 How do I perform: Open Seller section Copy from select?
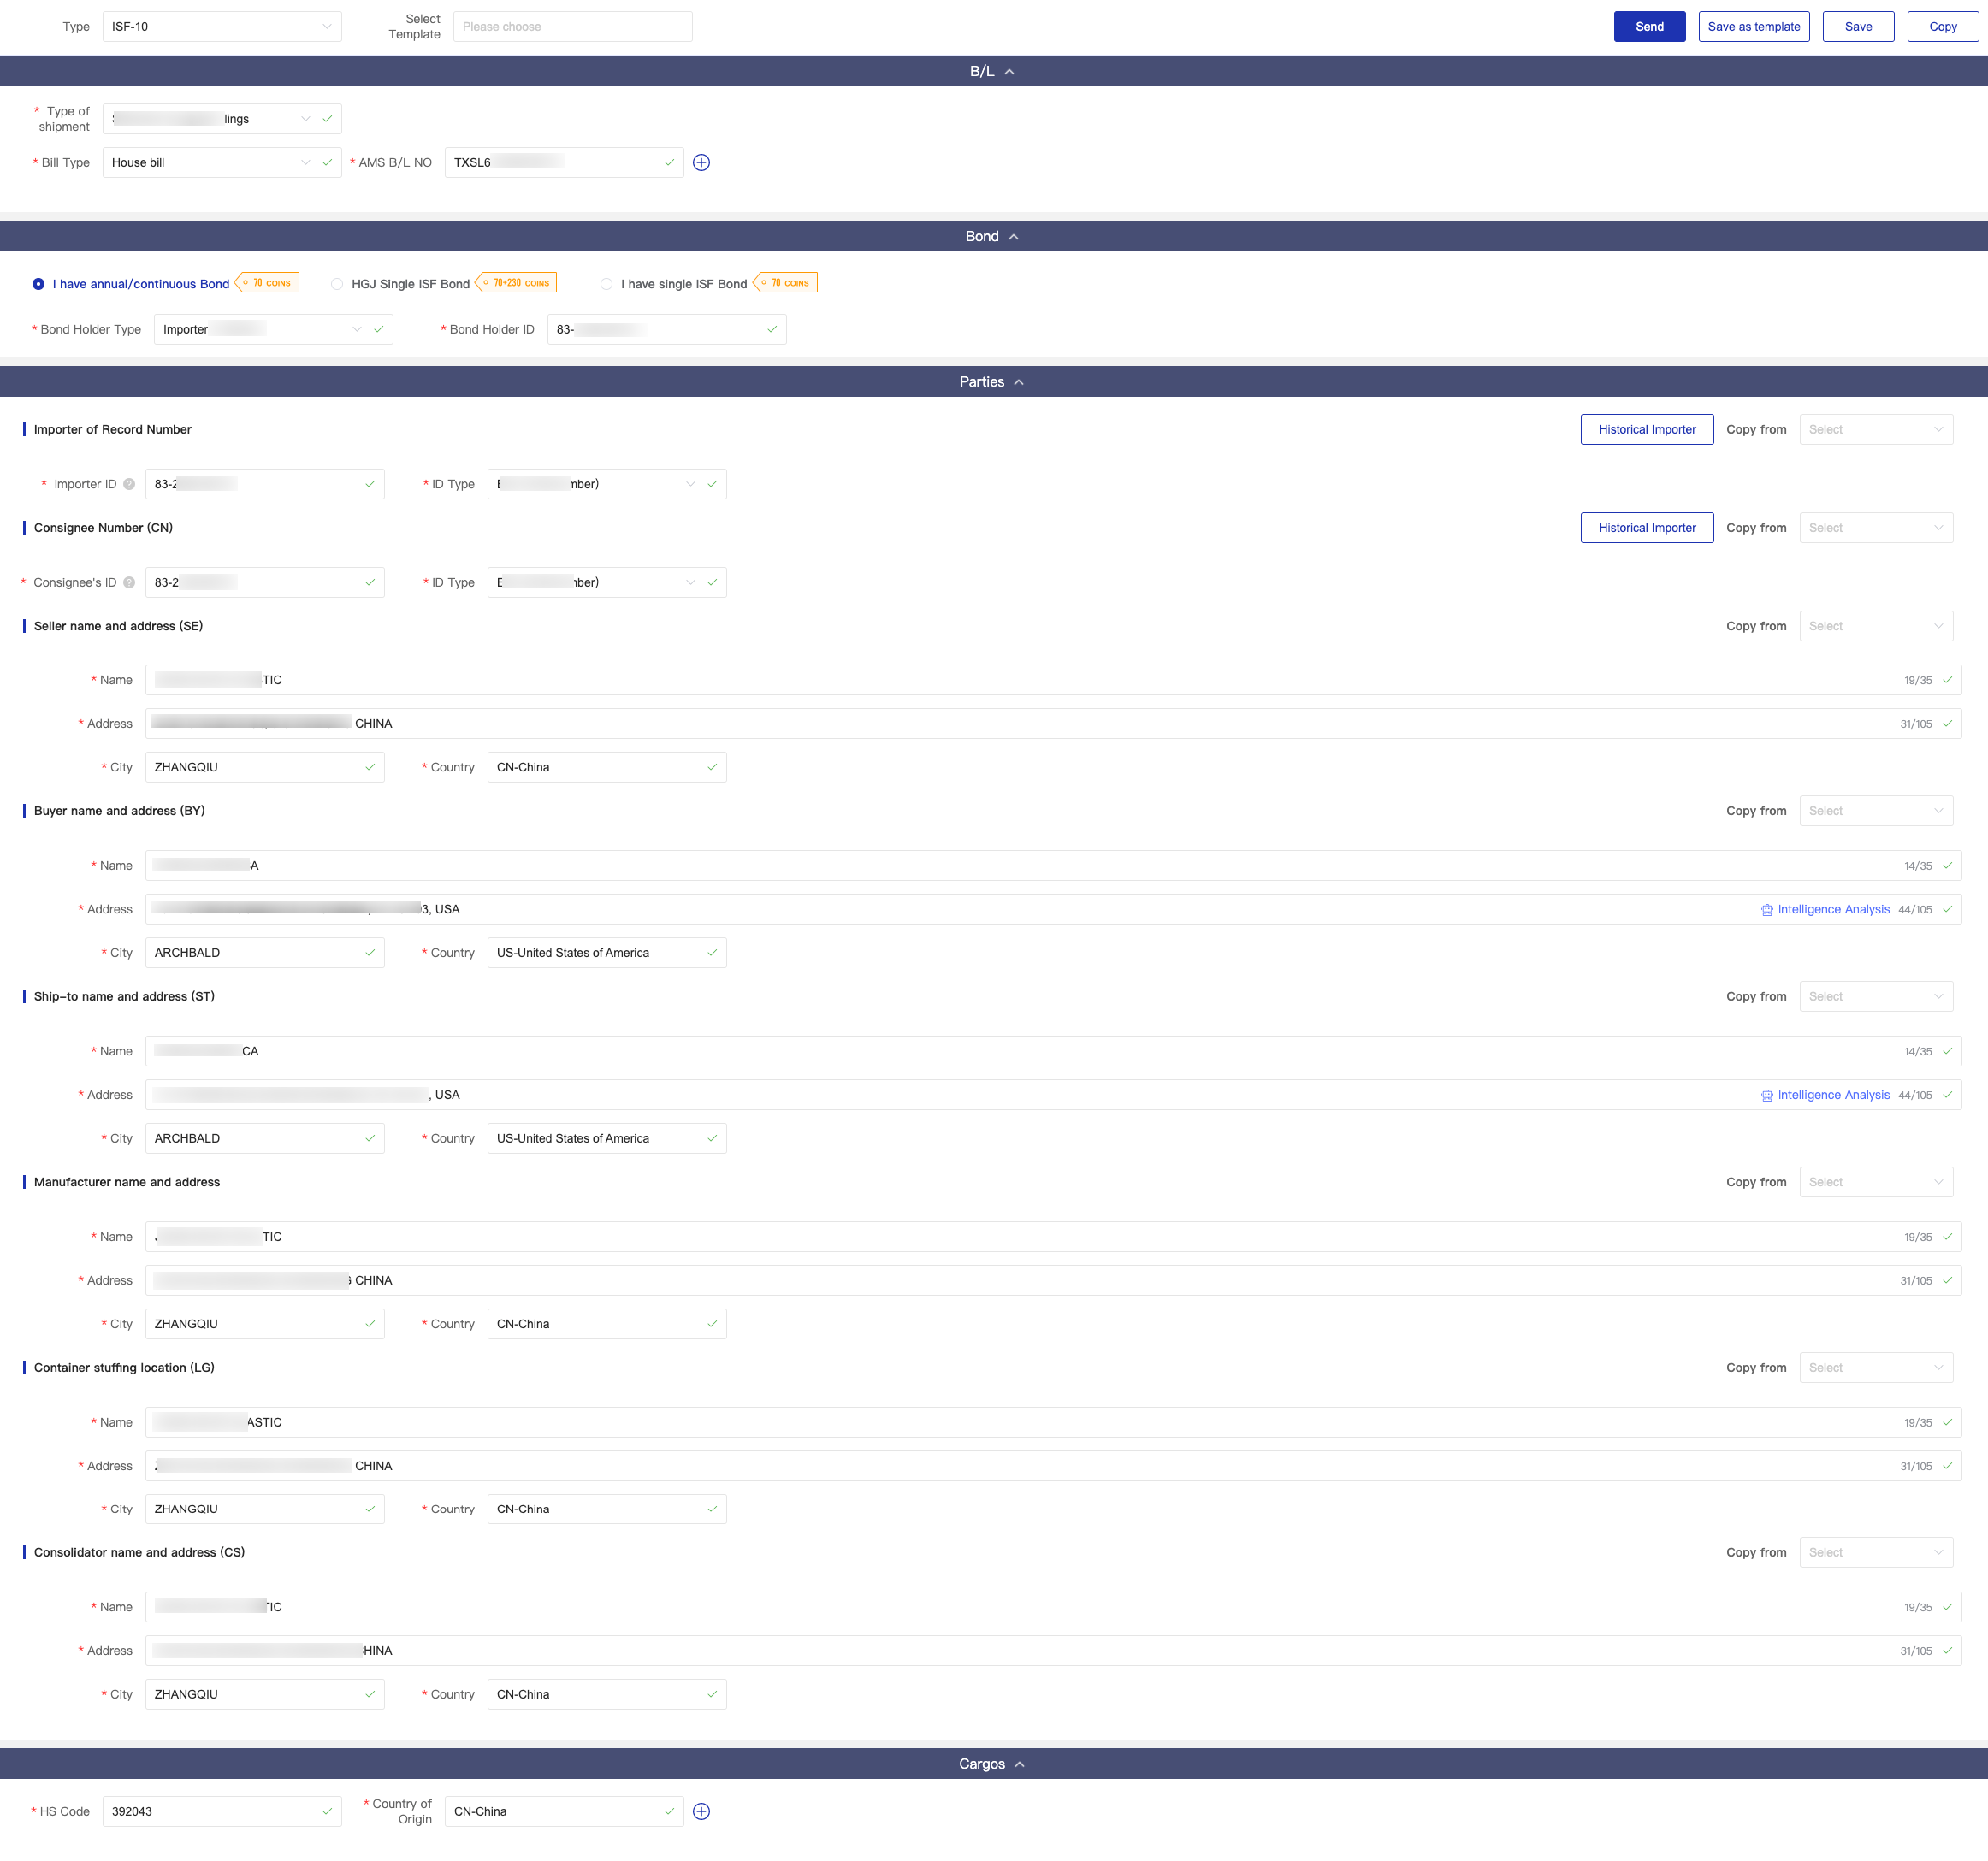click(x=1875, y=626)
